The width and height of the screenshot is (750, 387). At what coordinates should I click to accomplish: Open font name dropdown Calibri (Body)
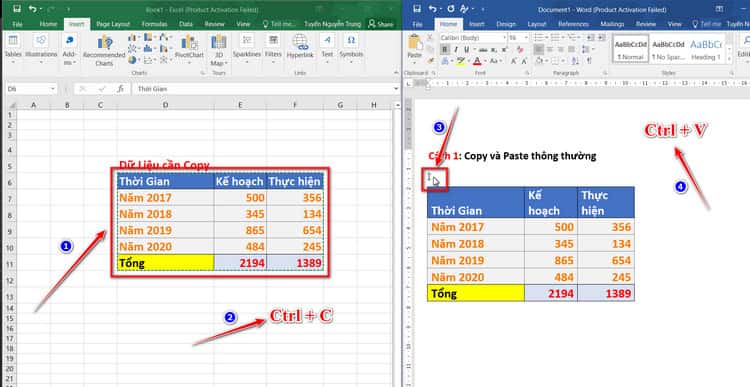pyautogui.click(x=504, y=37)
